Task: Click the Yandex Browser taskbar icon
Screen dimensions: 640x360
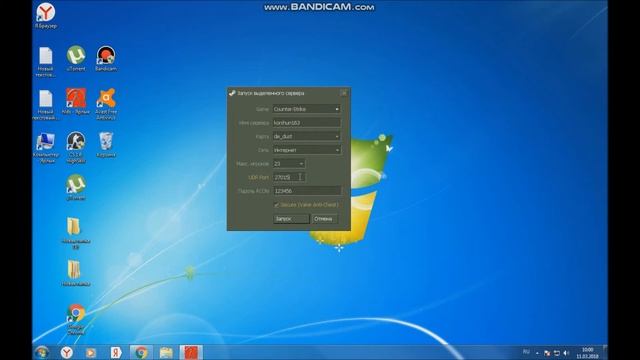Action: 67,352
